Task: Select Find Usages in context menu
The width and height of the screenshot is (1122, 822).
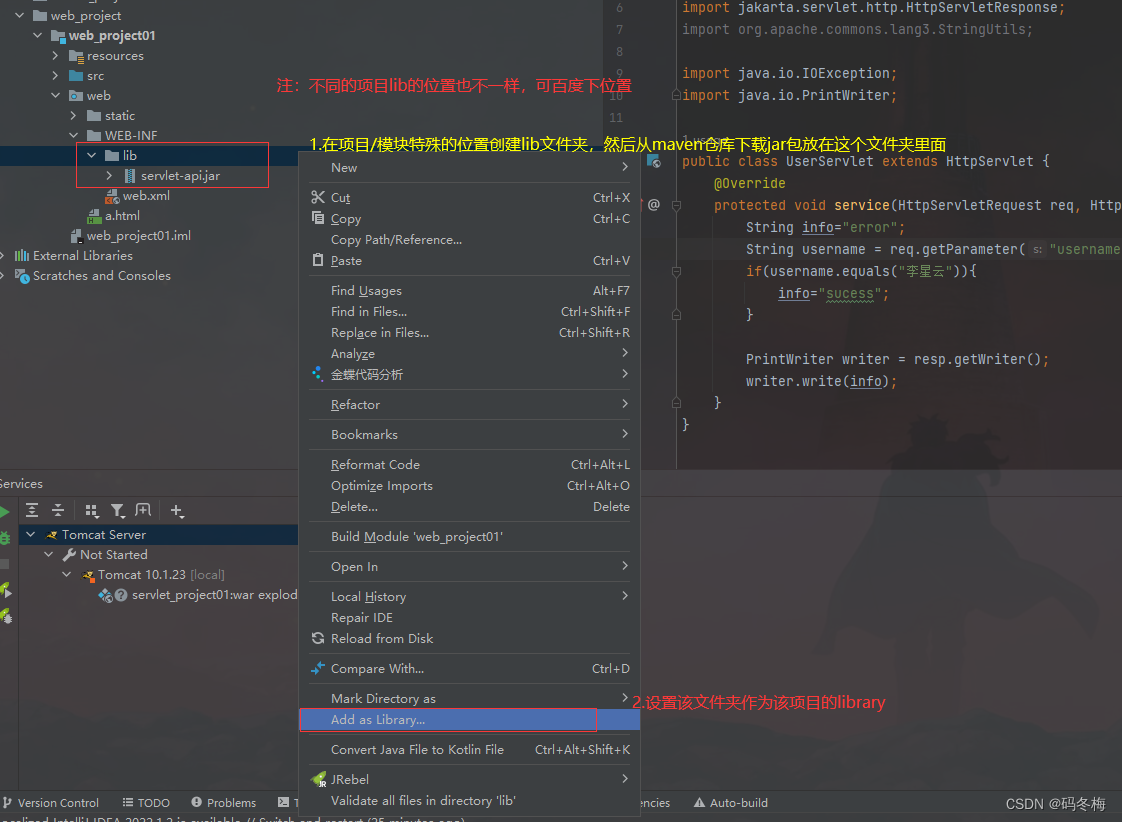Action: [469, 290]
